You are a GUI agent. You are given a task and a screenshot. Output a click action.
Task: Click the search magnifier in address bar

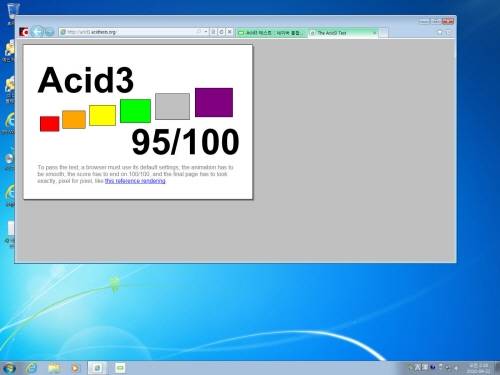(x=199, y=32)
